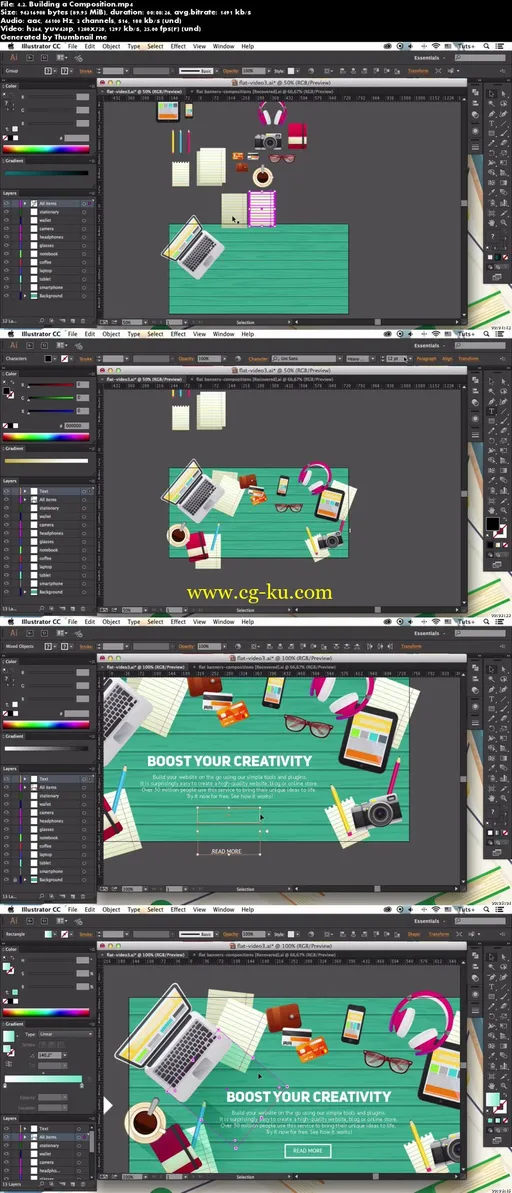Hide the laptop layer in the Group frame

tap(7, 270)
